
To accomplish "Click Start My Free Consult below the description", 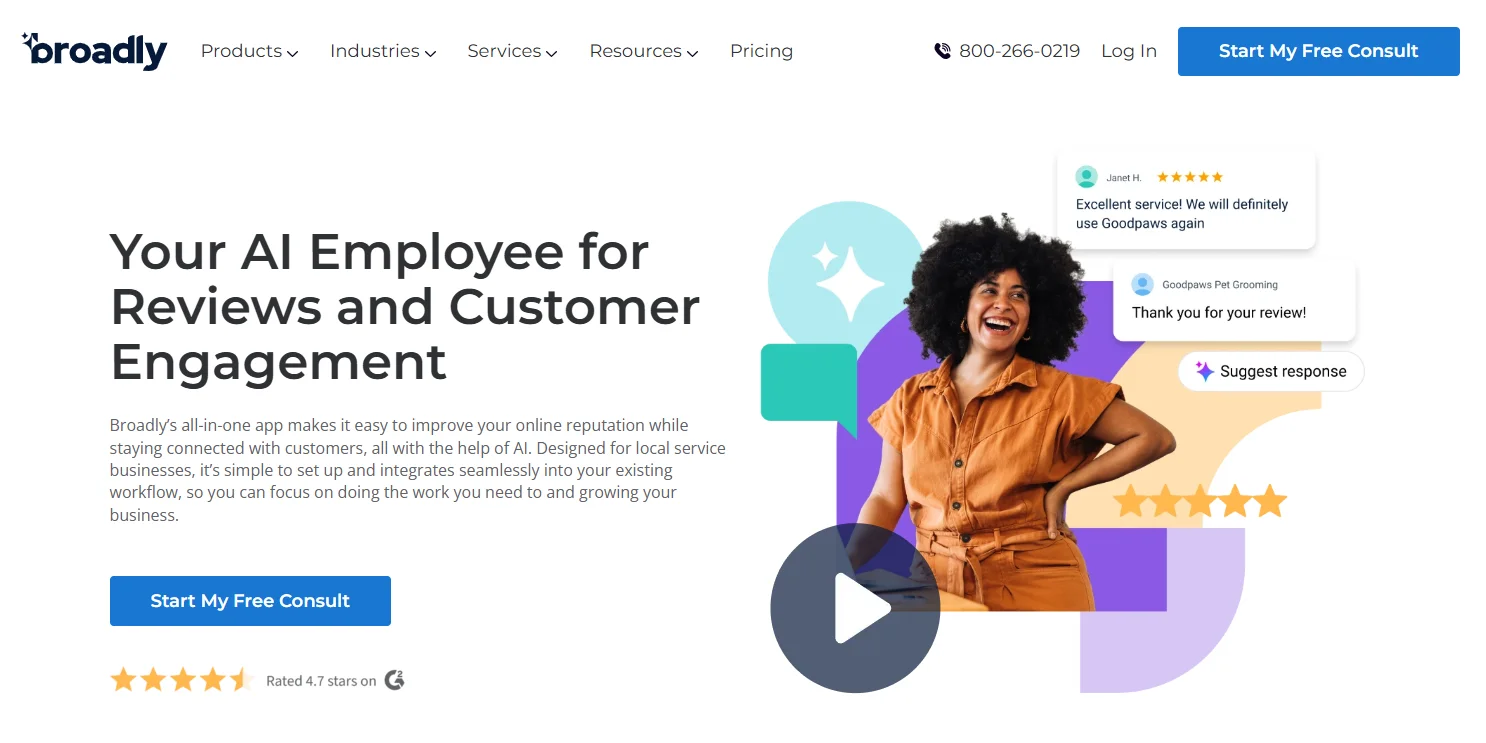I will (x=250, y=601).
